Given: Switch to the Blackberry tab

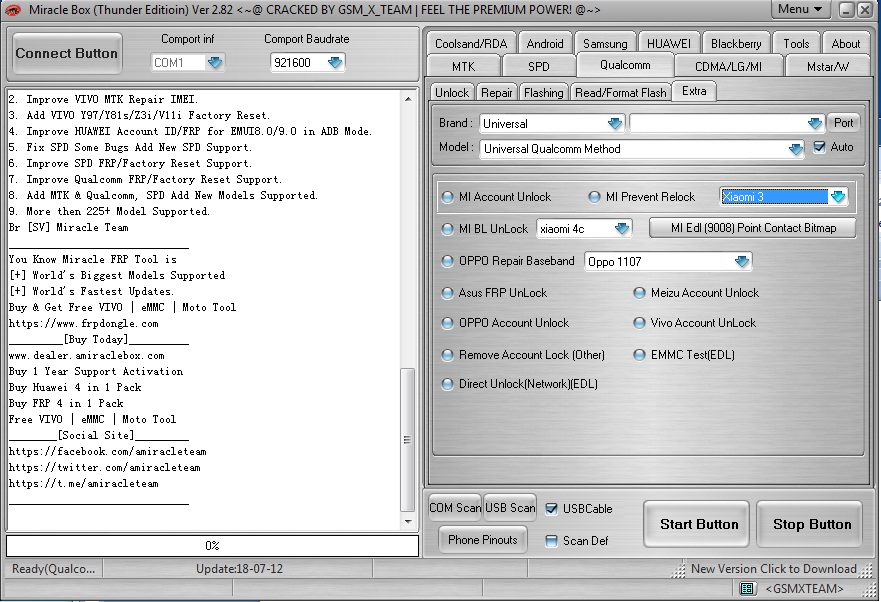Looking at the screenshot, I should [736, 43].
